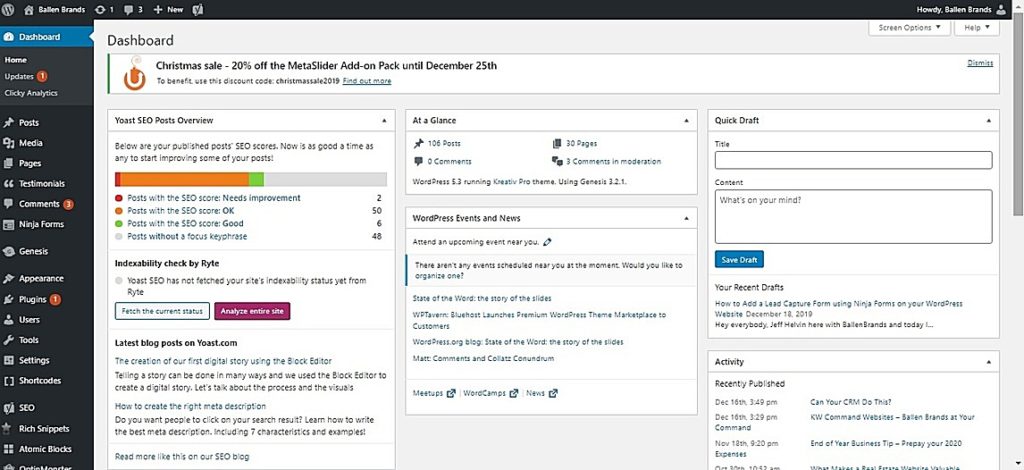Click the Tools wrench icon in sidebar
This screenshot has width=1024, height=470.
[8, 340]
